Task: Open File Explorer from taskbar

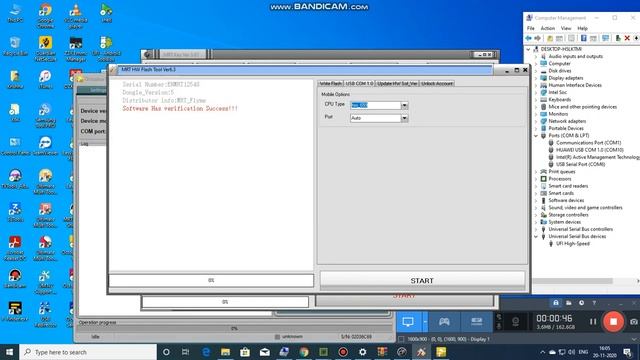Action: [x=225, y=352]
